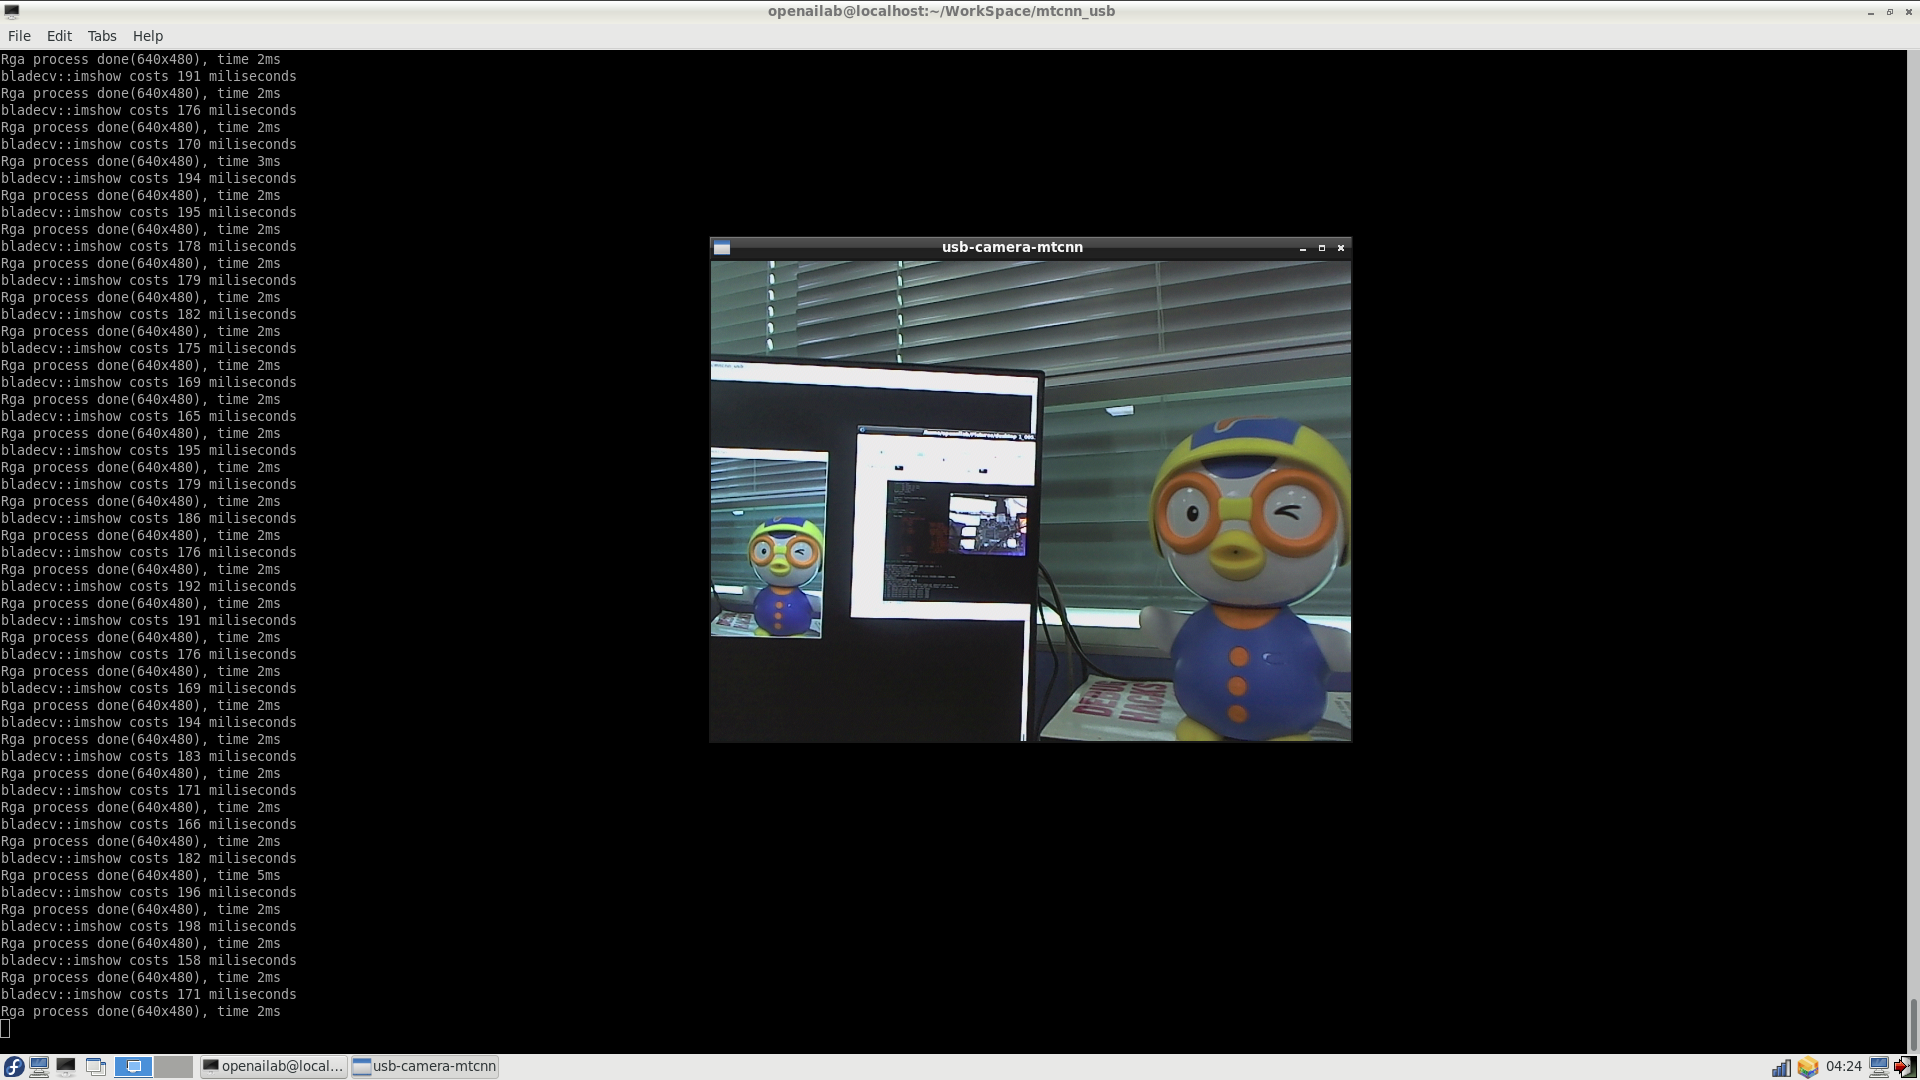The image size is (1920, 1080).
Task: Close the terminal window
Action: pyautogui.click(x=1909, y=12)
